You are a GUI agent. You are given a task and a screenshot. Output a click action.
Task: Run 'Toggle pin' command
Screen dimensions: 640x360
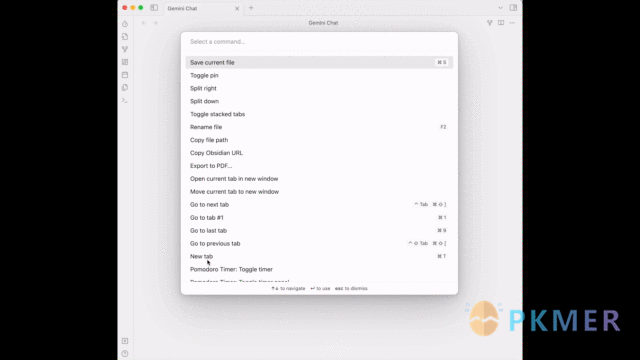pos(319,76)
